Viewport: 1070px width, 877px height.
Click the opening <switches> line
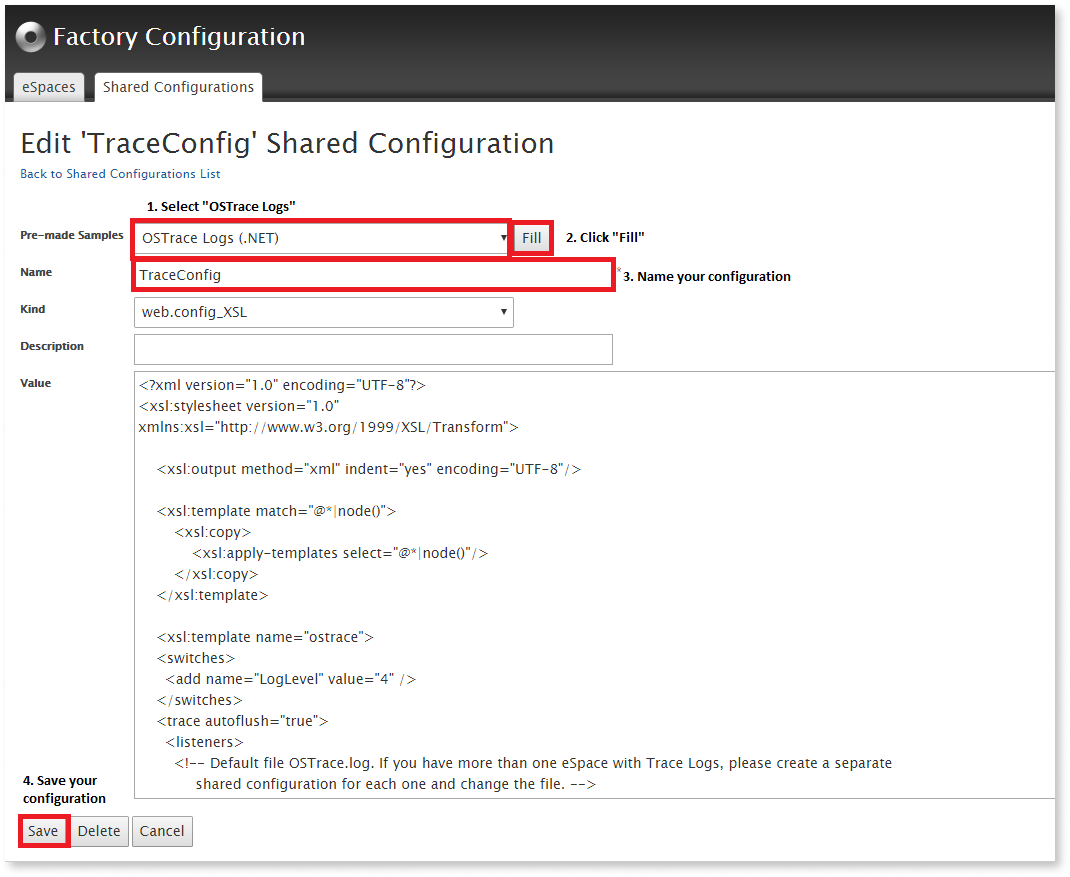[x=196, y=658]
